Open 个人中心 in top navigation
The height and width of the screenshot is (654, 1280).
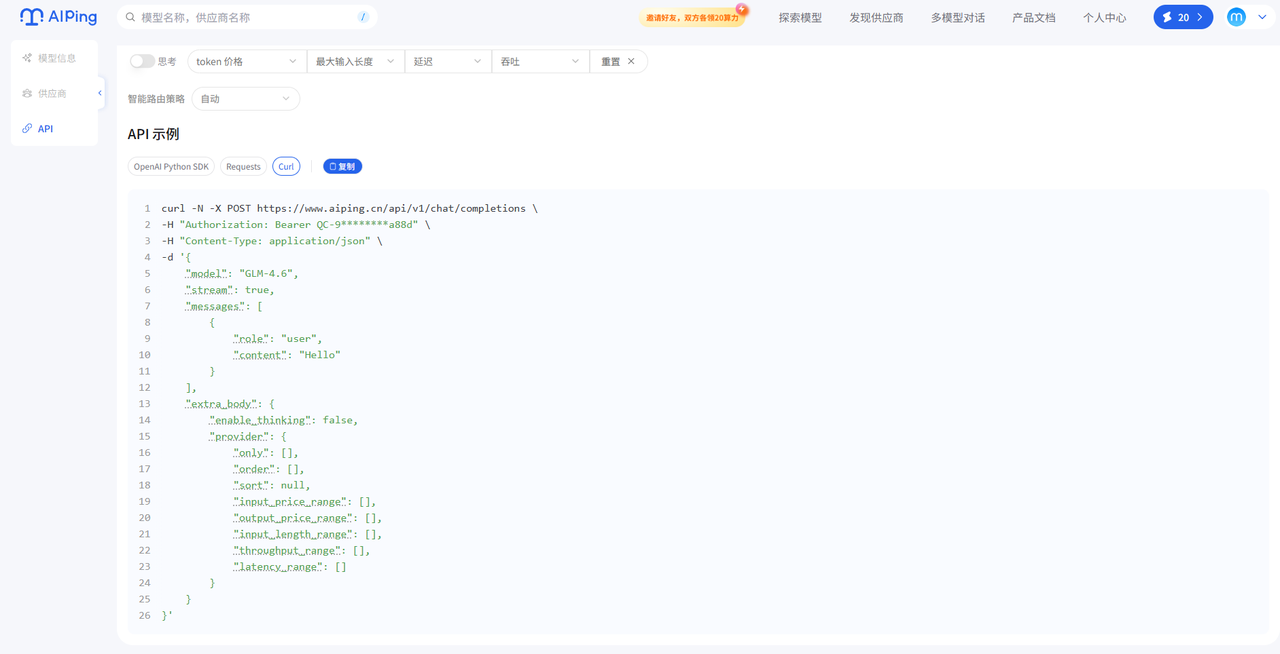pyautogui.click(x=1104, y=18)
